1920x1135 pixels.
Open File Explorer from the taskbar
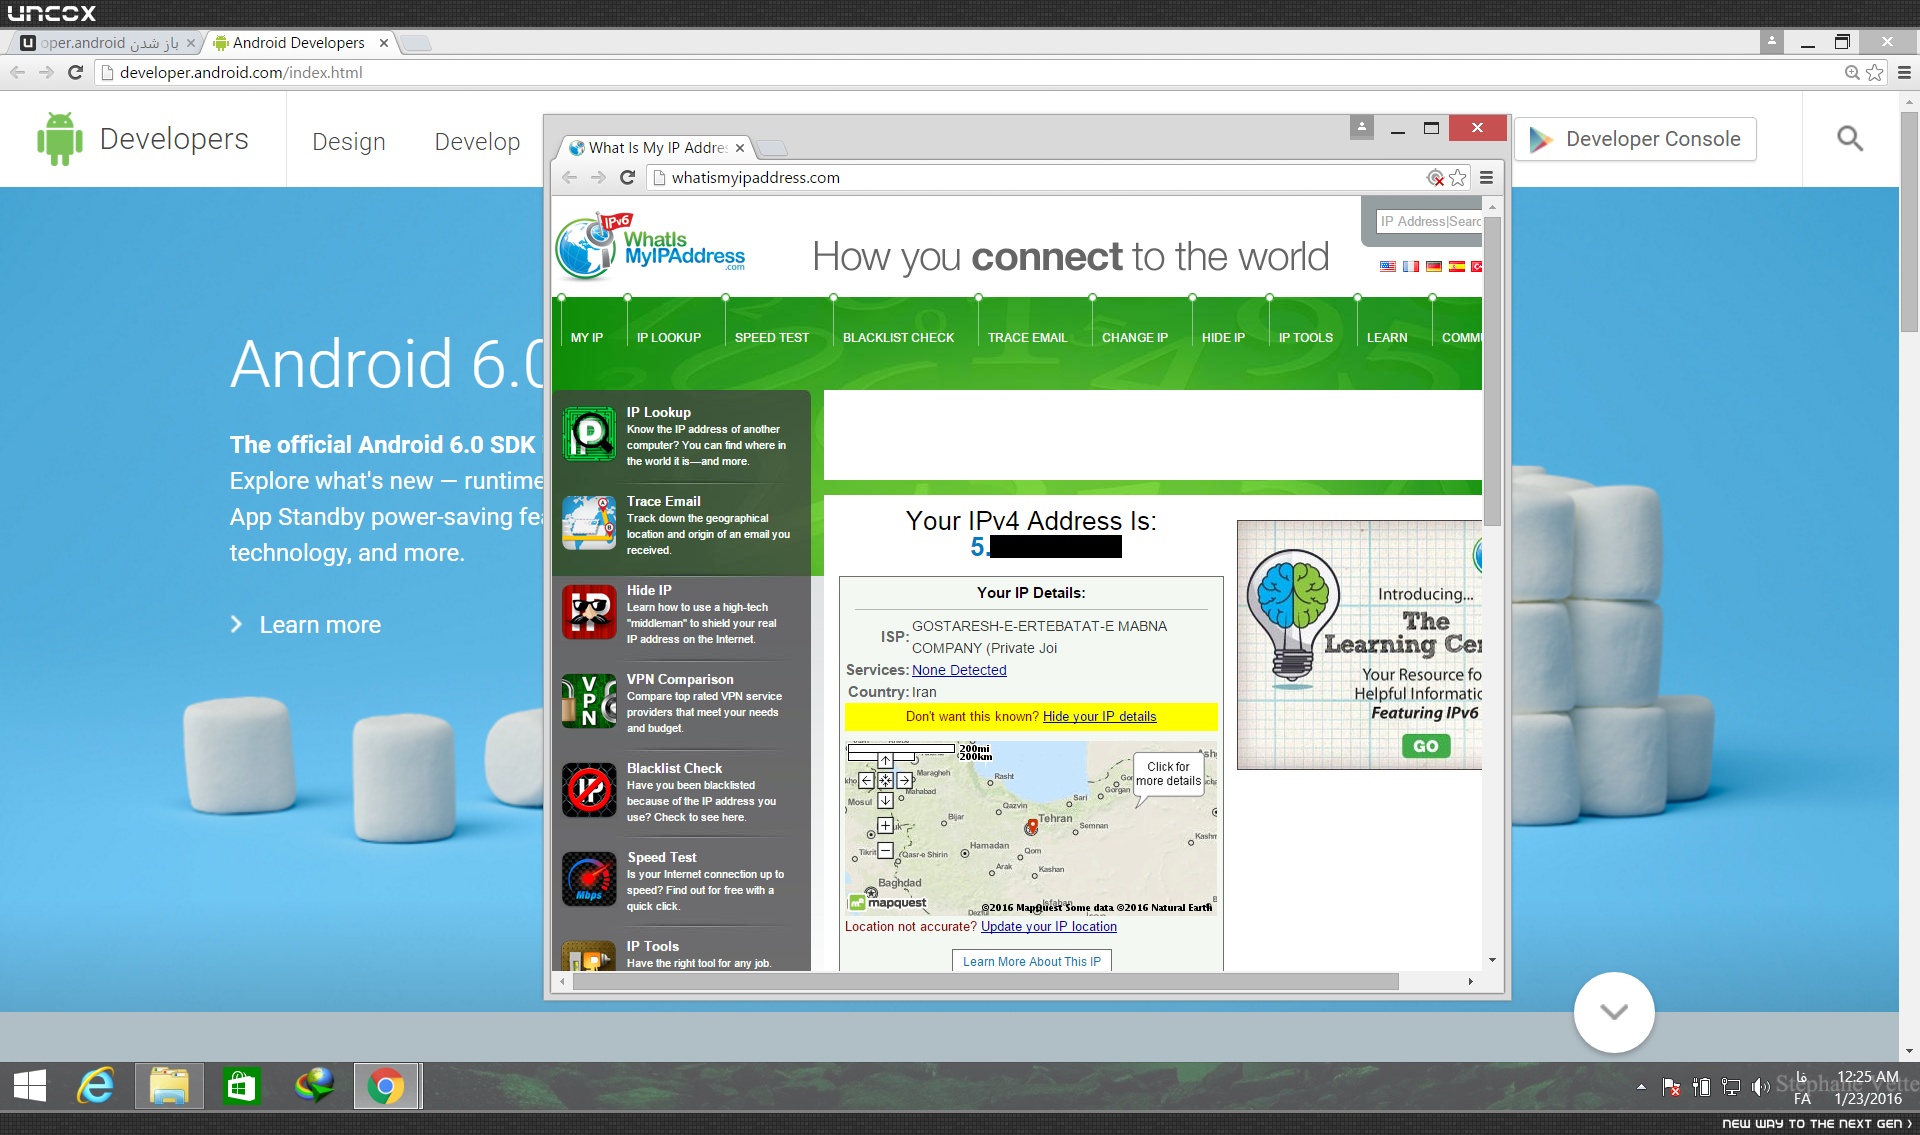[x=169, y=1086]
